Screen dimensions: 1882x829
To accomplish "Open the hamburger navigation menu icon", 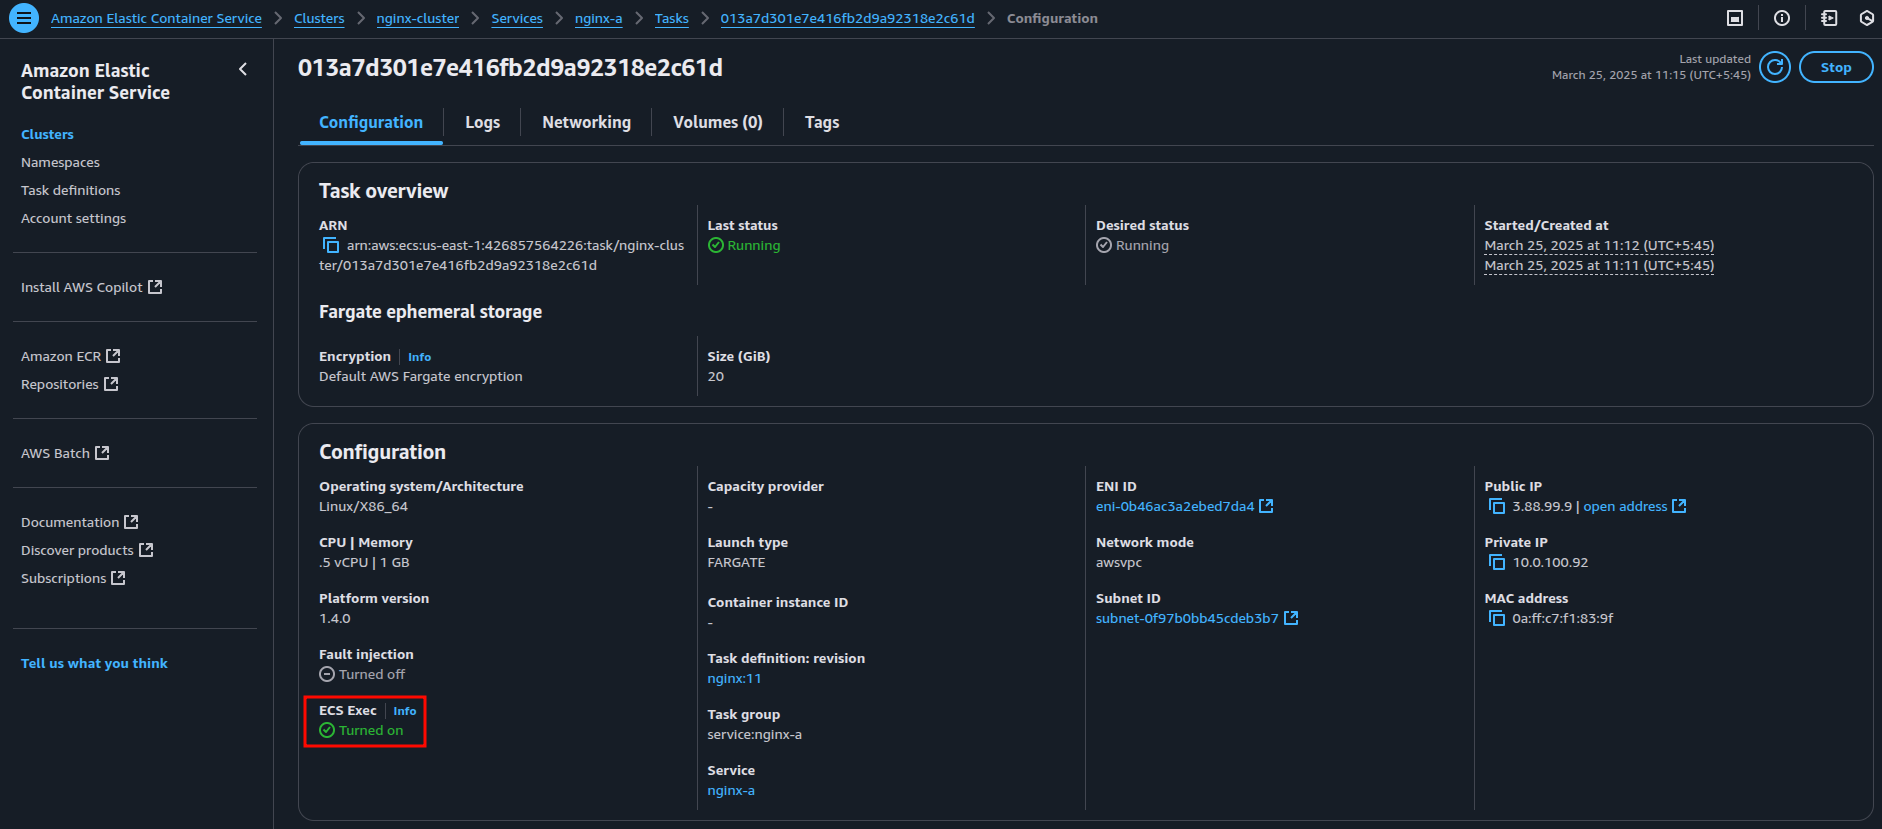I will [23, 18].
